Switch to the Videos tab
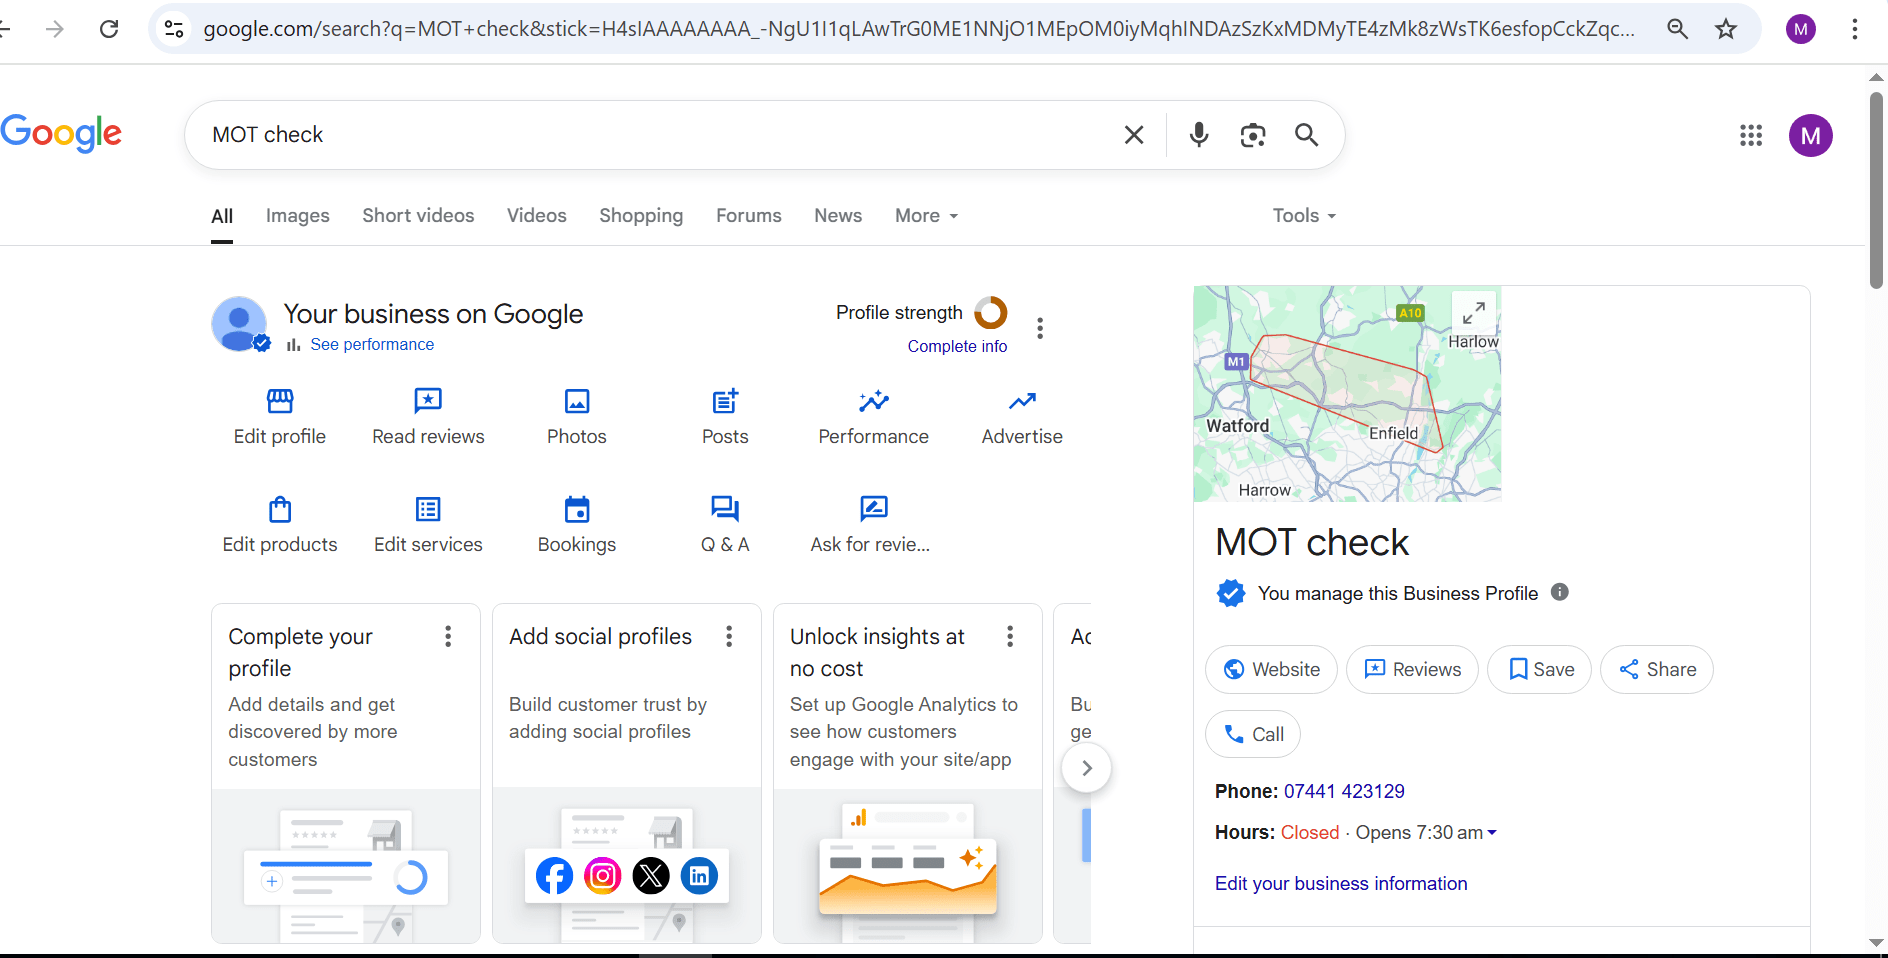Screen dimensions: 1888x958 [537, 216]
